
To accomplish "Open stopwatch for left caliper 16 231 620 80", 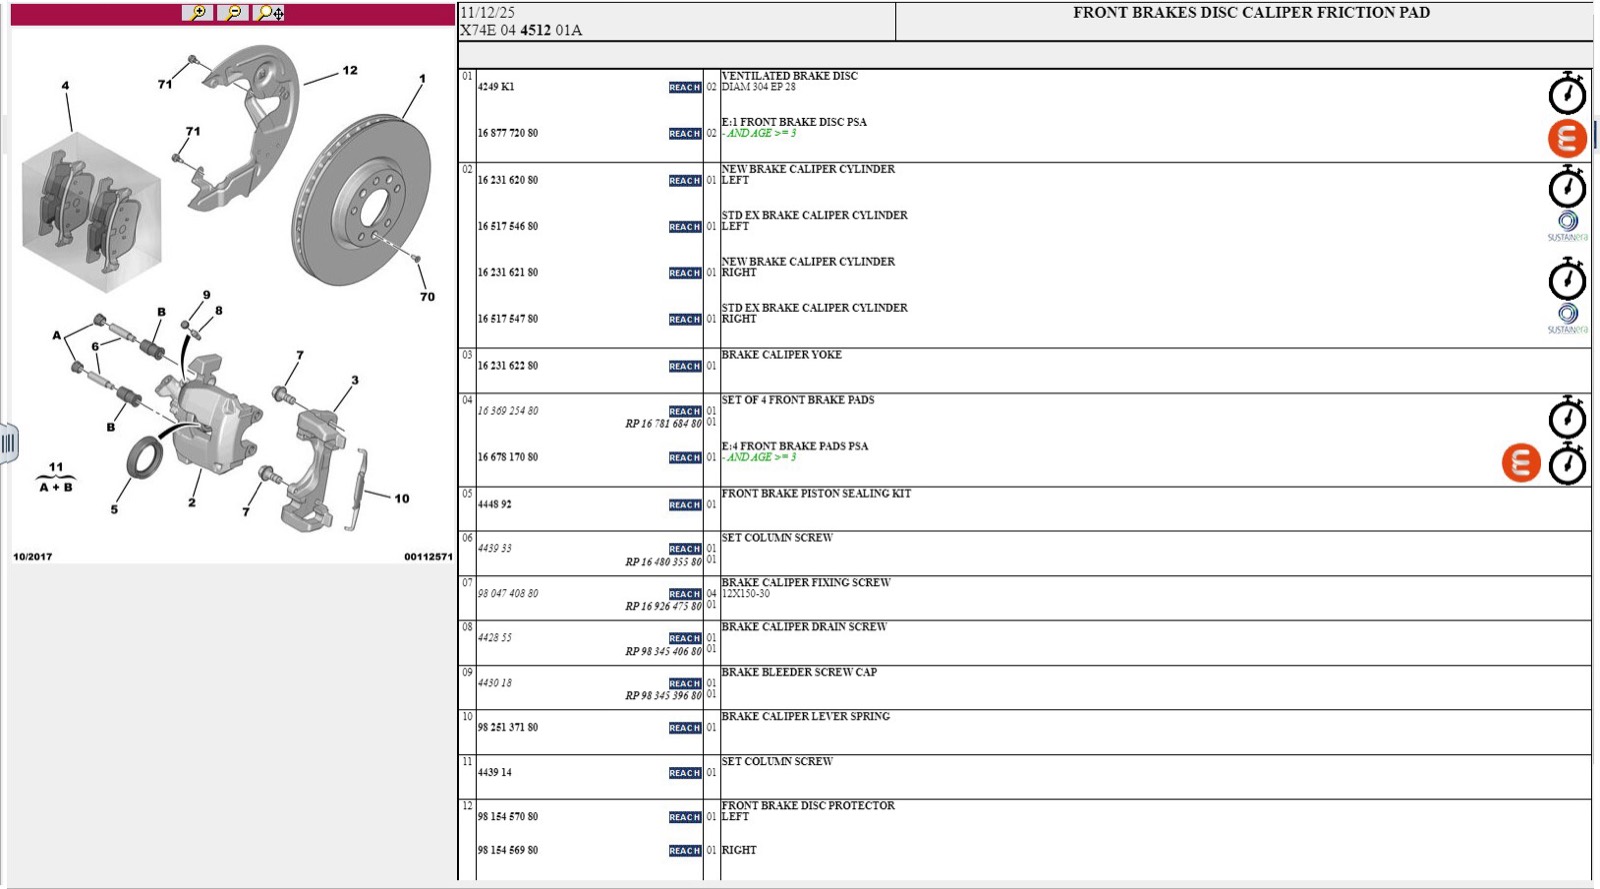I will [x=1567, y=186].
